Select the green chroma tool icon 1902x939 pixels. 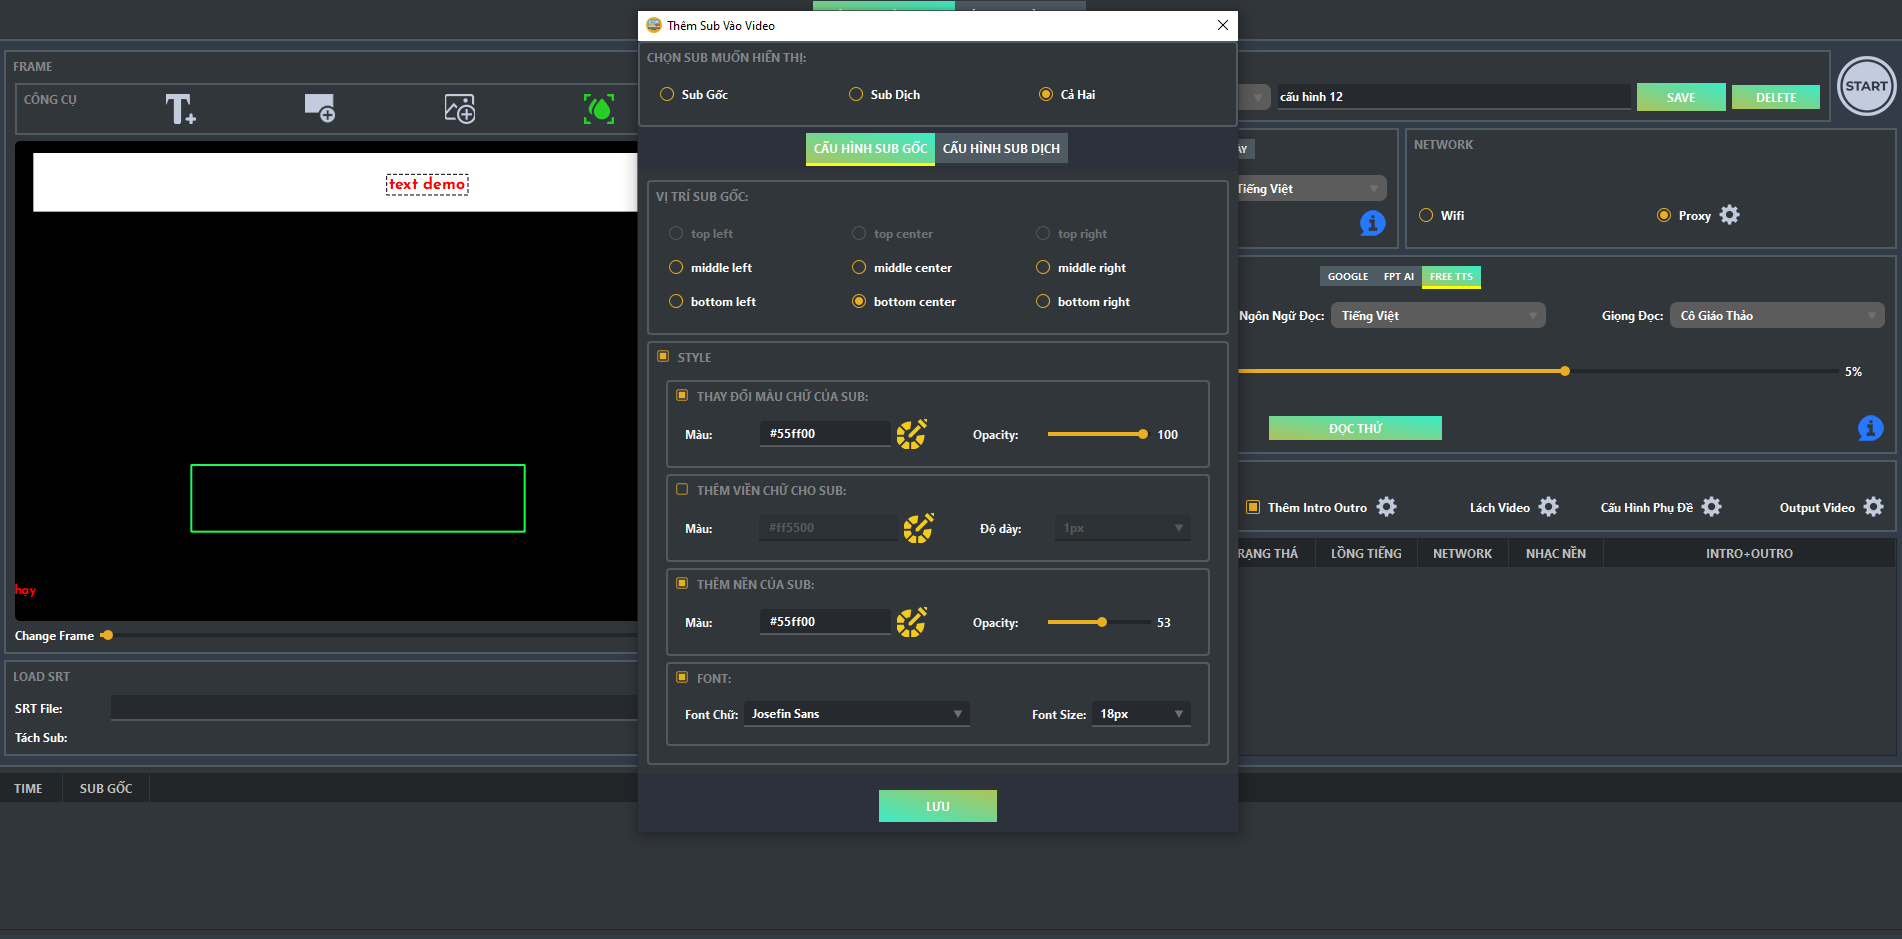click(x=598, y=108)
